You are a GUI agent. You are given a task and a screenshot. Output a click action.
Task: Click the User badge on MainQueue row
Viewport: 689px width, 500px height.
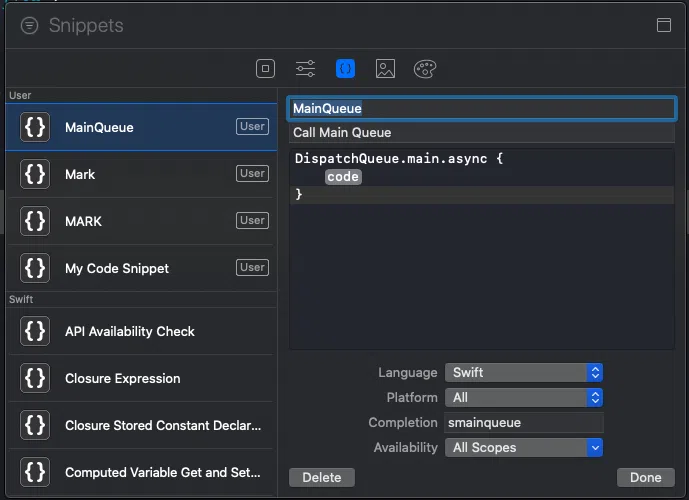252,127
